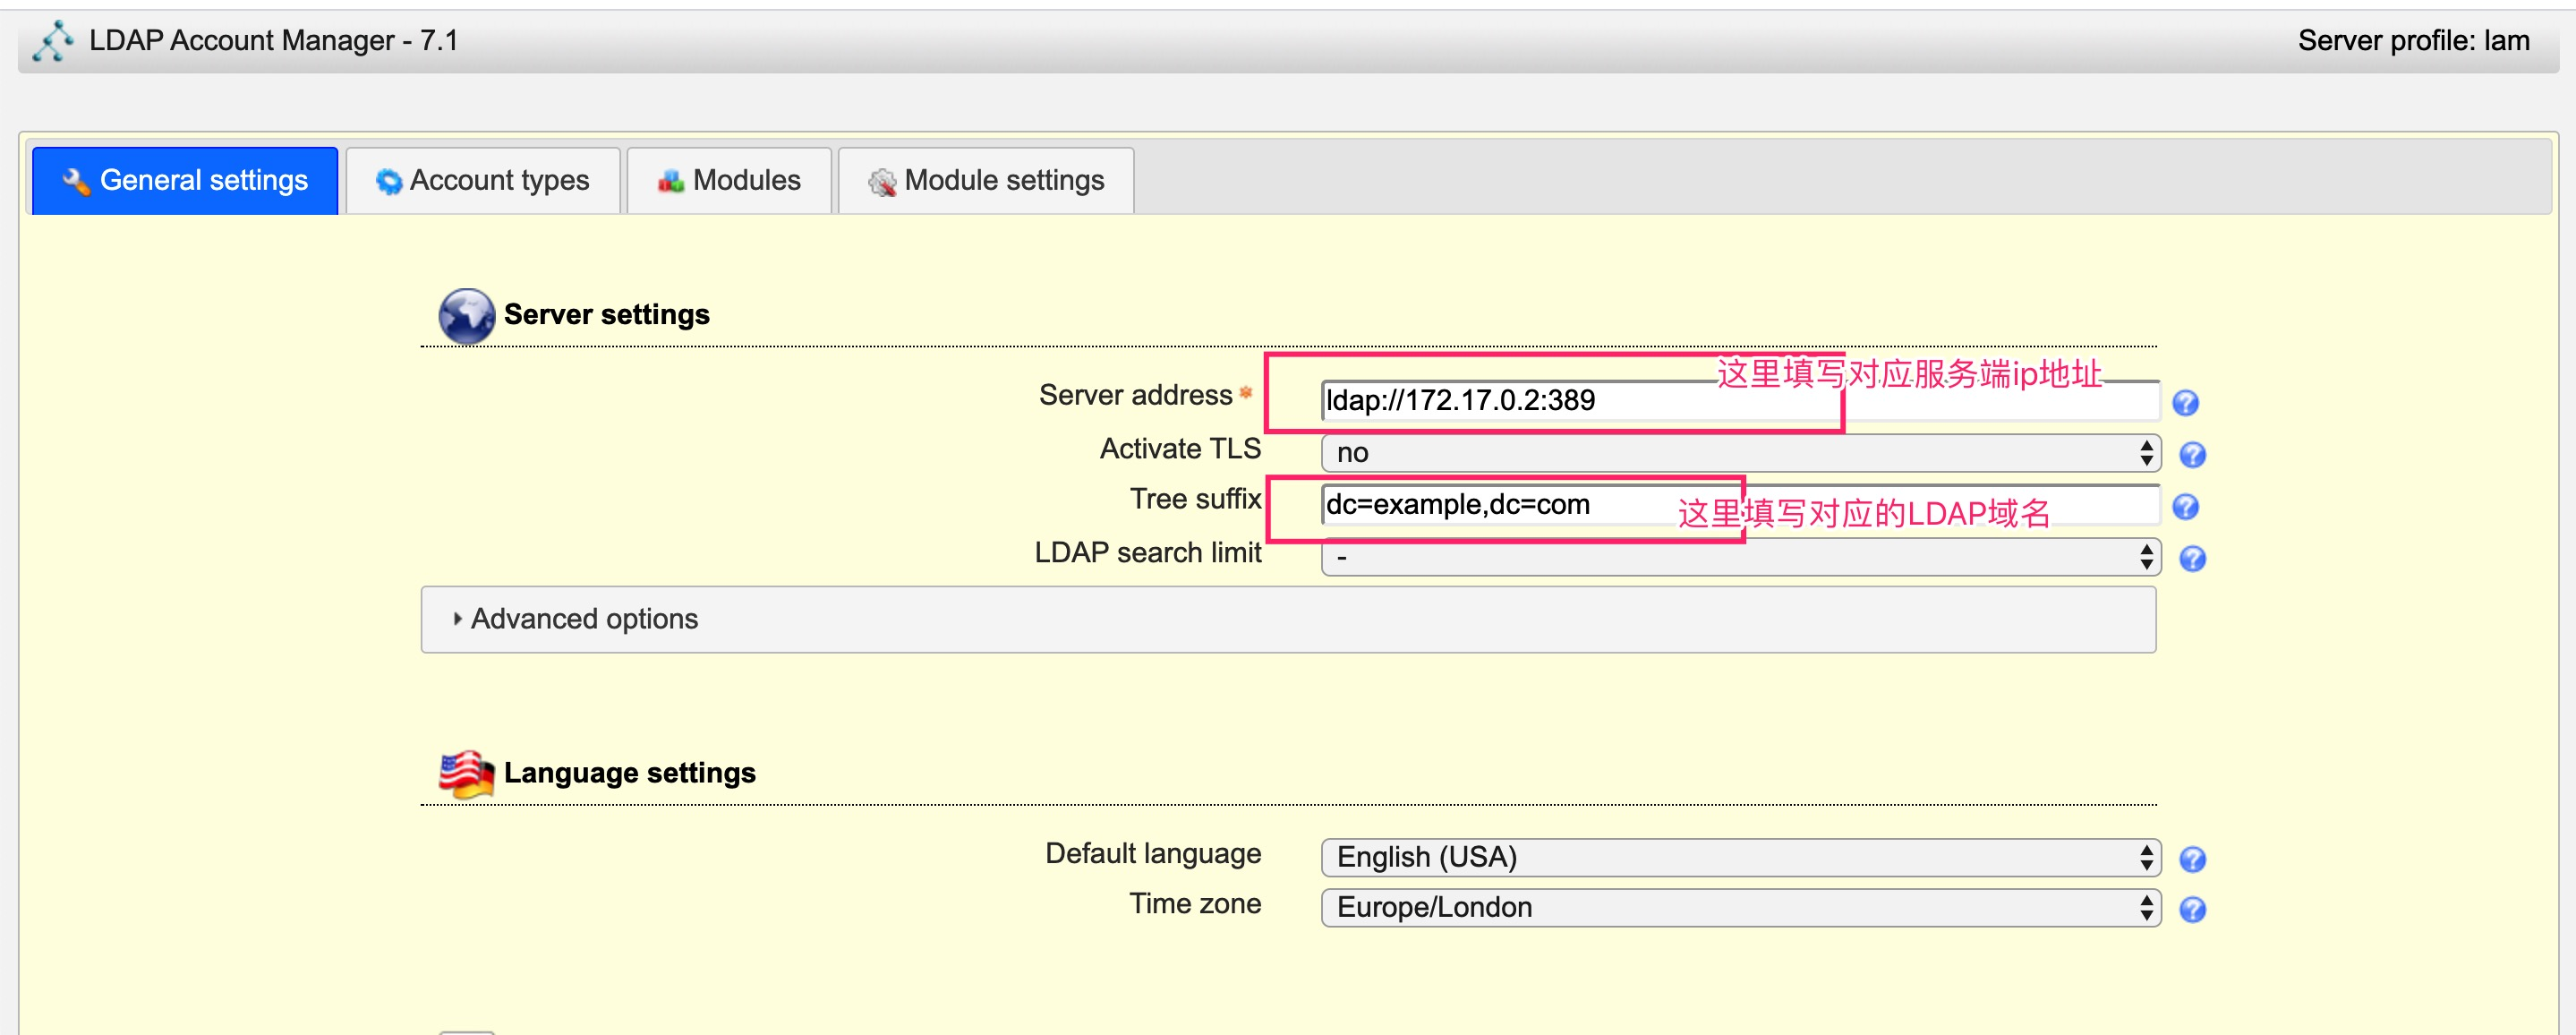Click the LDAP Account Manager tree logo
Viewport: 2576px width, 1035px height.
click(52, 41)
